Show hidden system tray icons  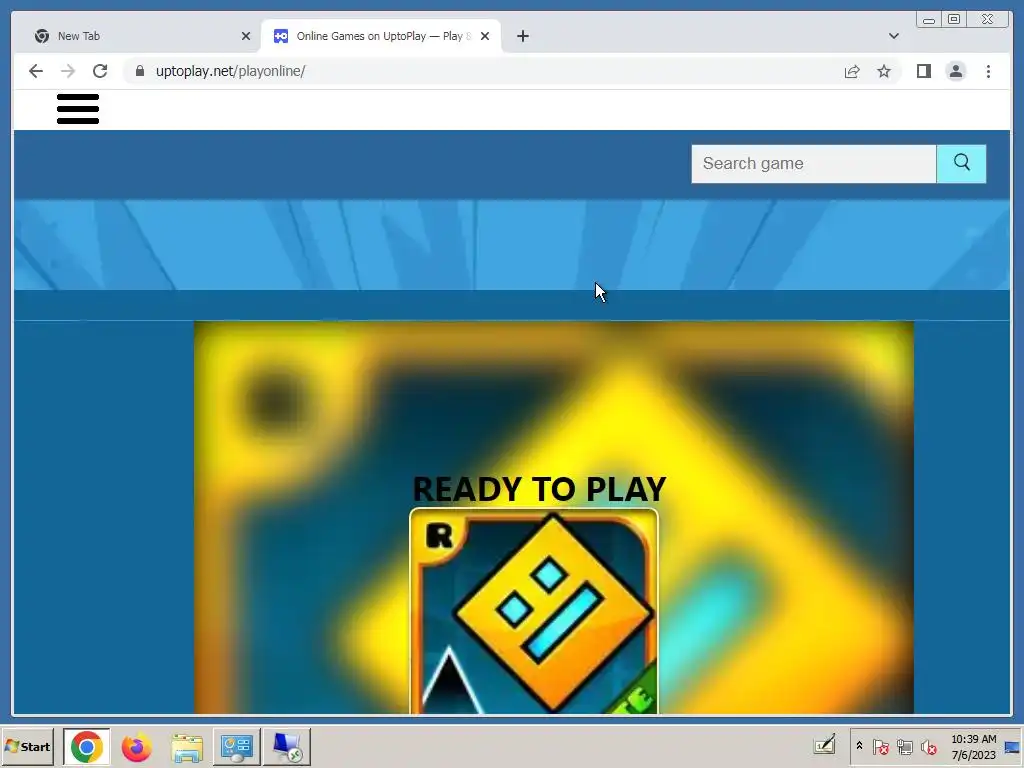[x=859, y=746]
